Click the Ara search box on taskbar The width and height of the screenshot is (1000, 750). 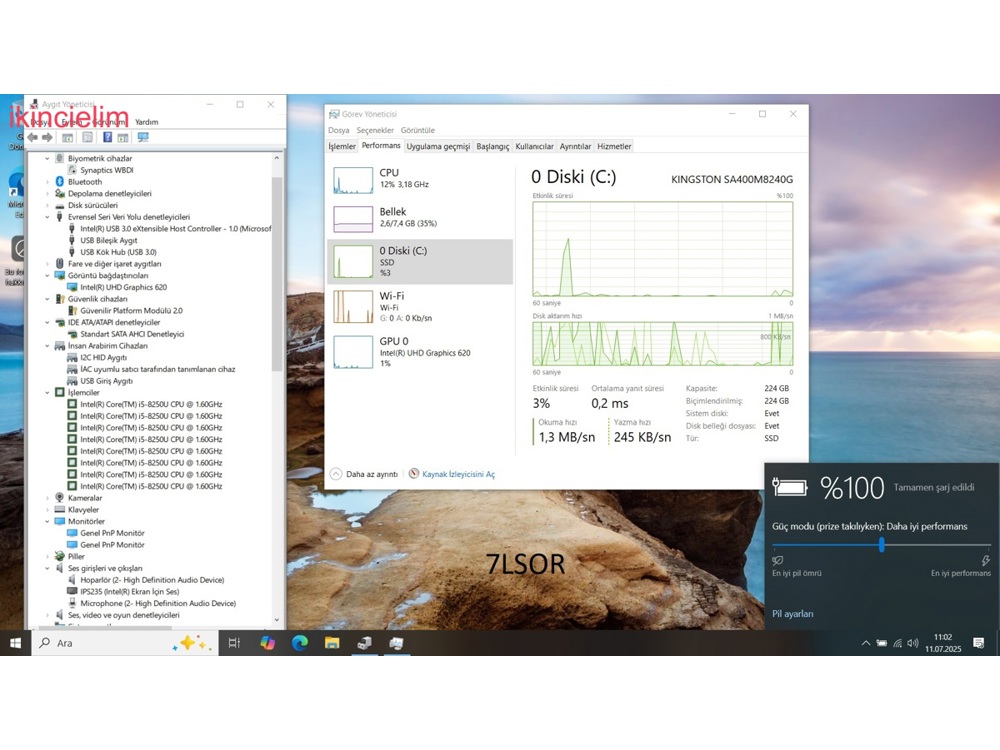(x=126, y=643)
